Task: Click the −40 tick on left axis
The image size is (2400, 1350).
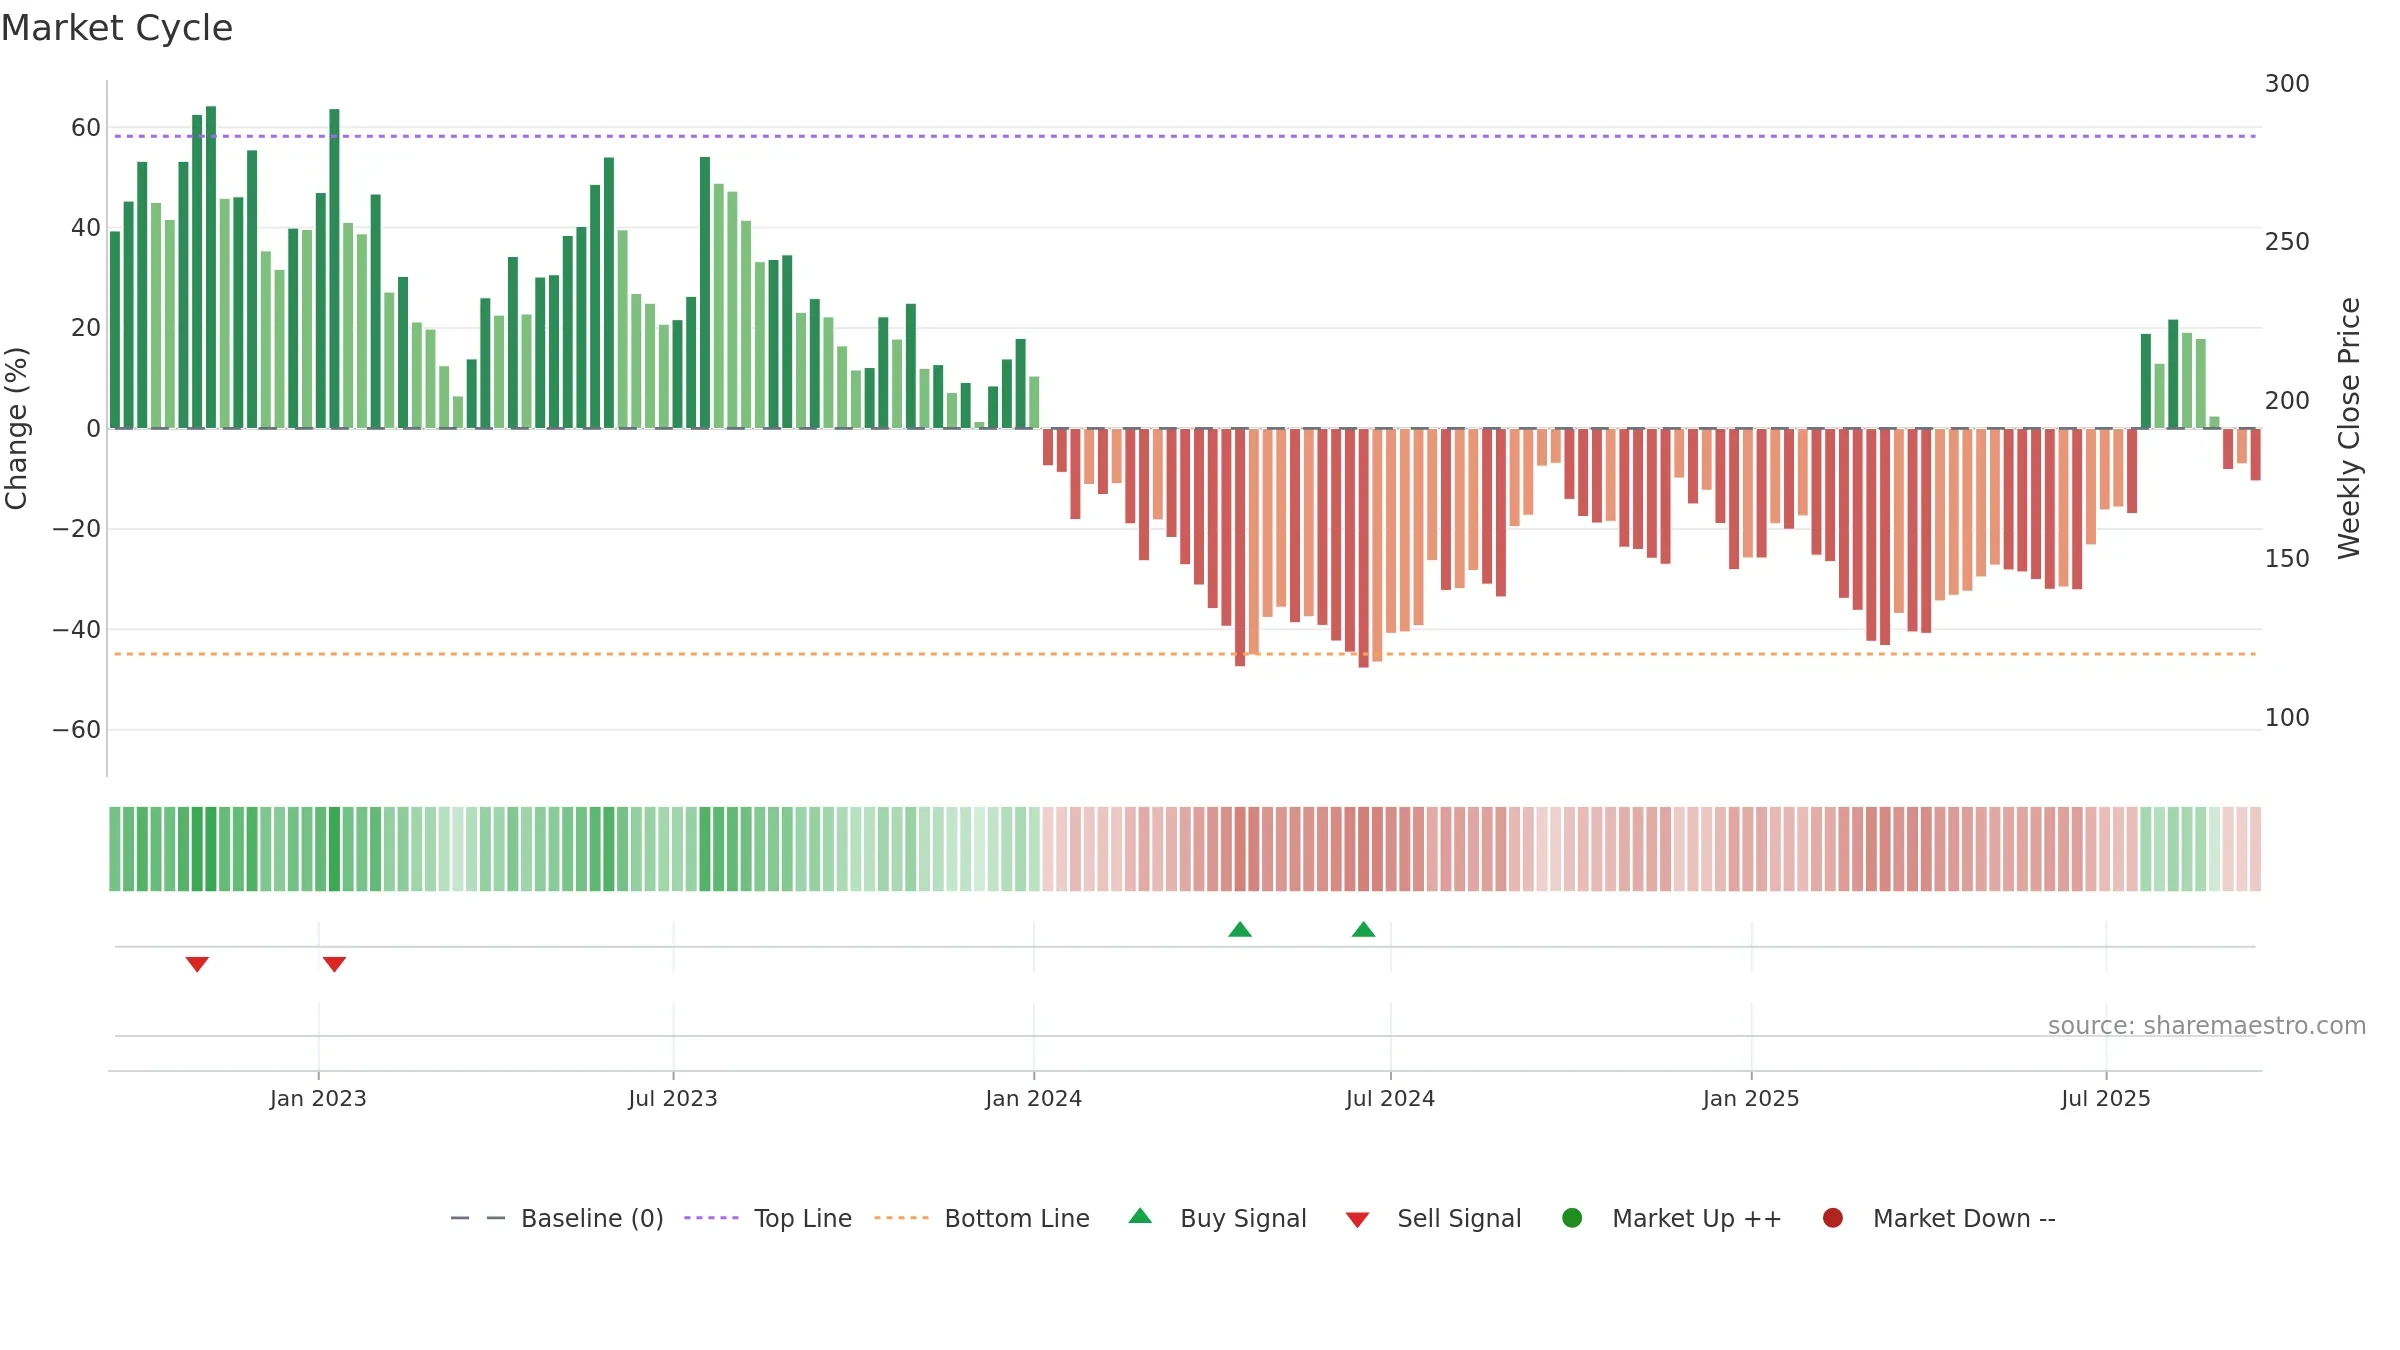Action: coord(77,630)
